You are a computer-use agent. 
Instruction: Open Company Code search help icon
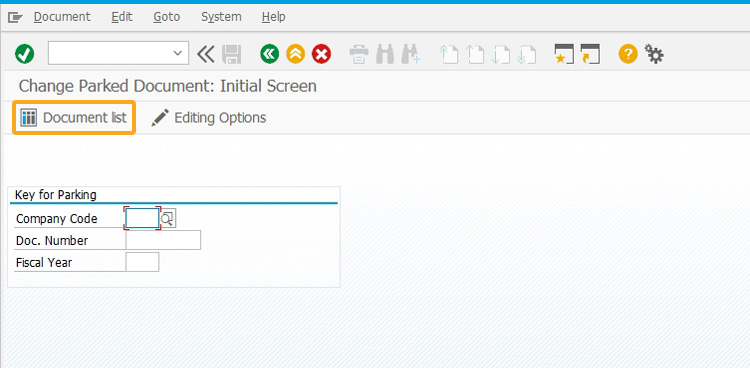(168, 219)
